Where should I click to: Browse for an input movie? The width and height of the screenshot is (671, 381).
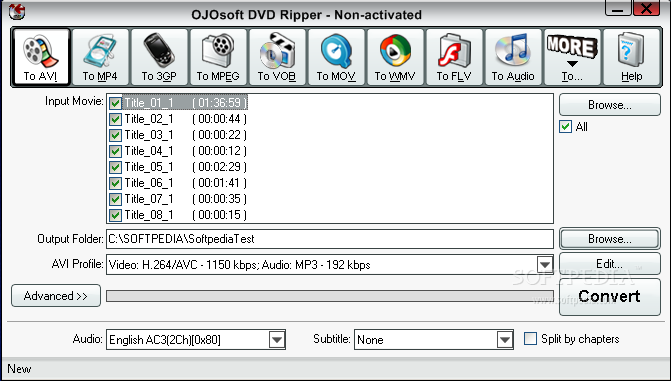point(610,105)
